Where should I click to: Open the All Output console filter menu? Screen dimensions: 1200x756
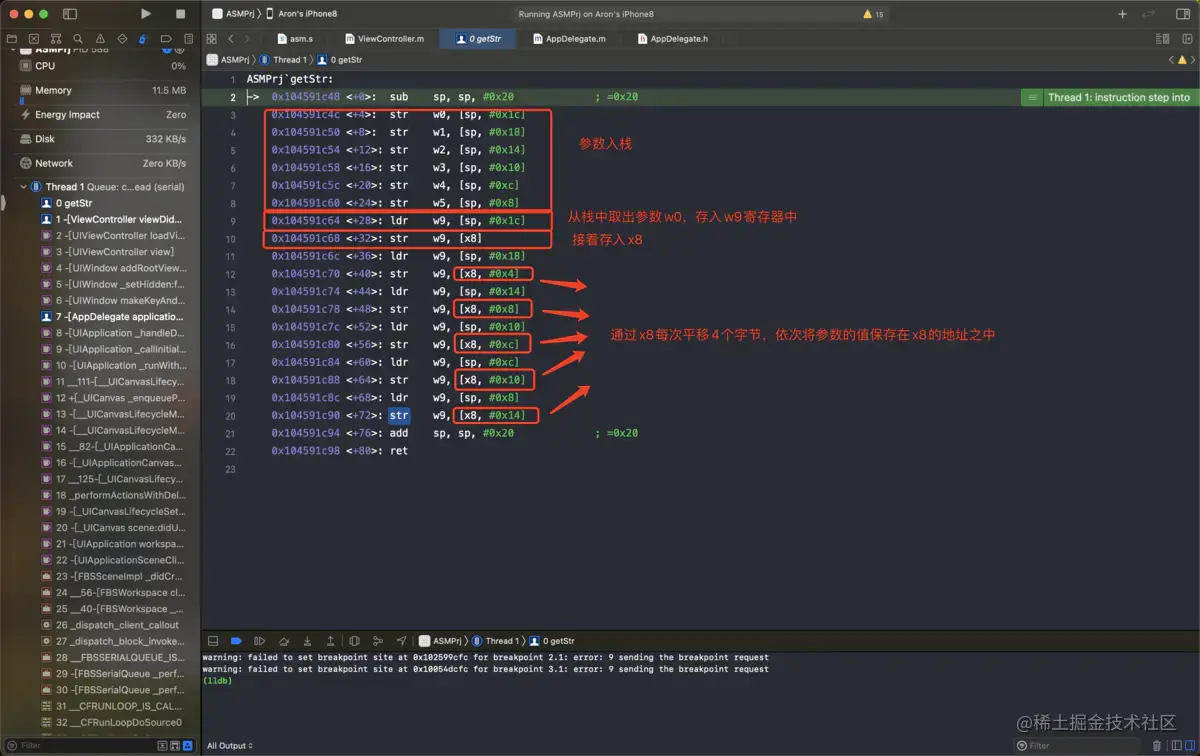coord(230,746)
